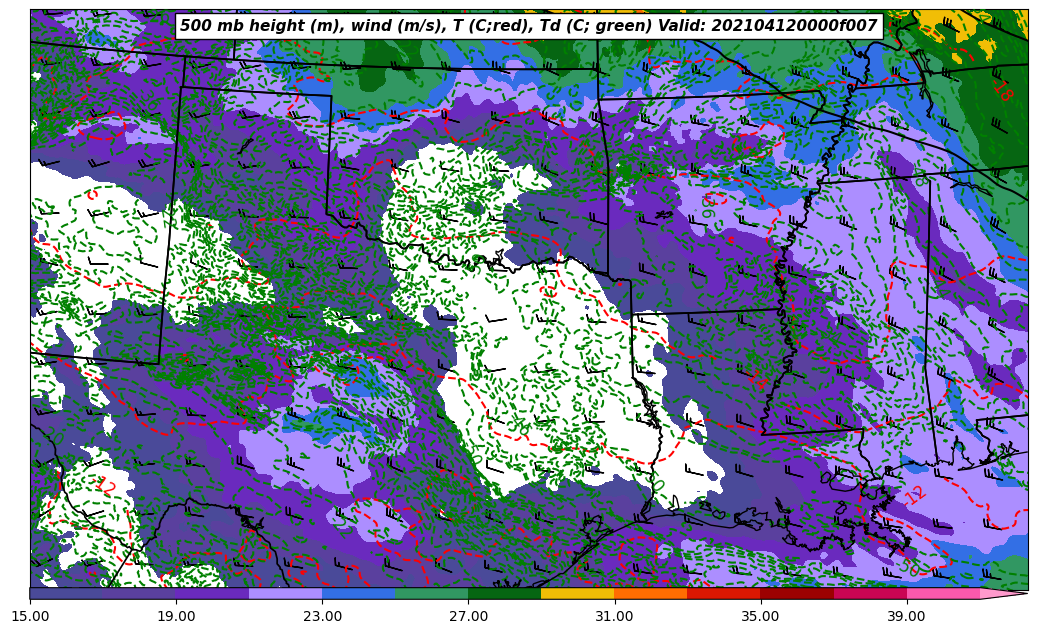Image resolution: width=1037 pixels, height=633 pixels.
Task: Click the plot title text at top
Action: pos(528,26)
